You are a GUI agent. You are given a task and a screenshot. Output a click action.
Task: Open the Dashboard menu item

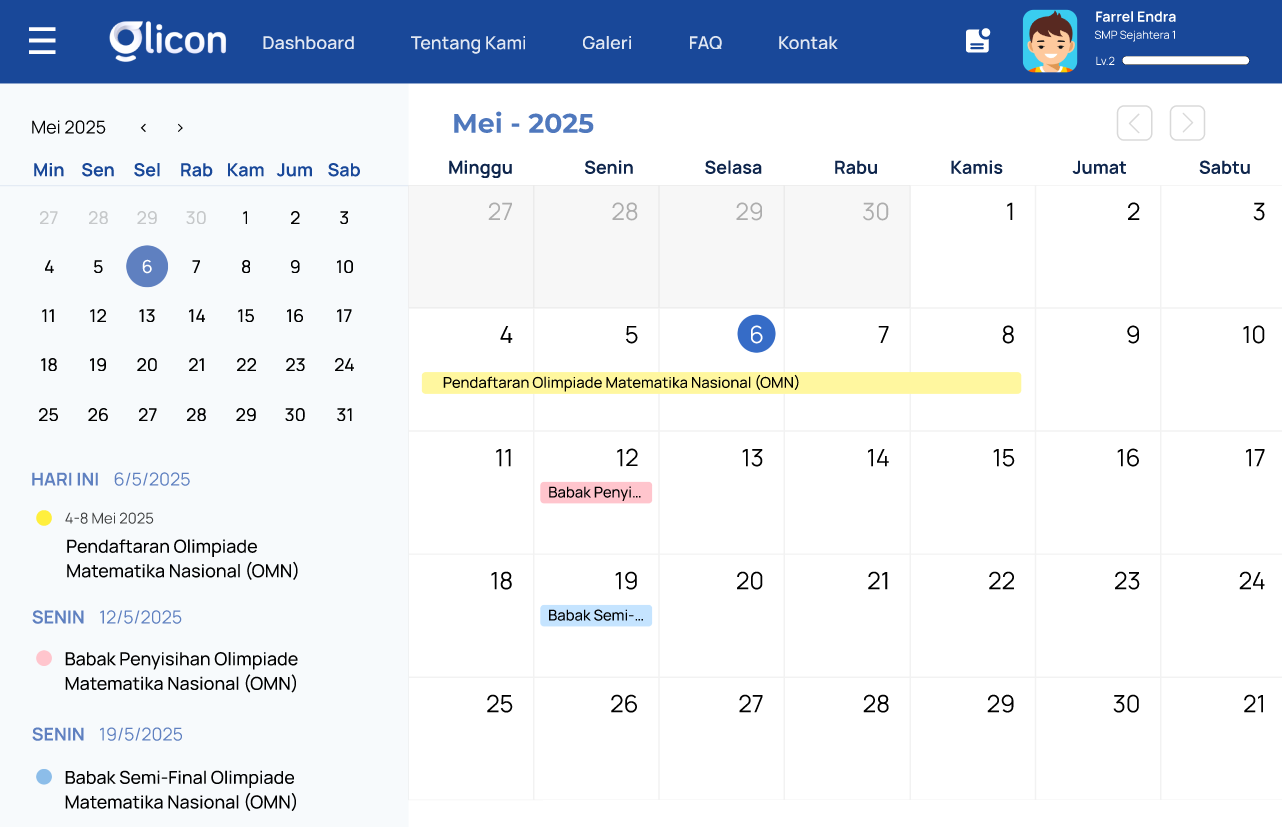(308, 43)
